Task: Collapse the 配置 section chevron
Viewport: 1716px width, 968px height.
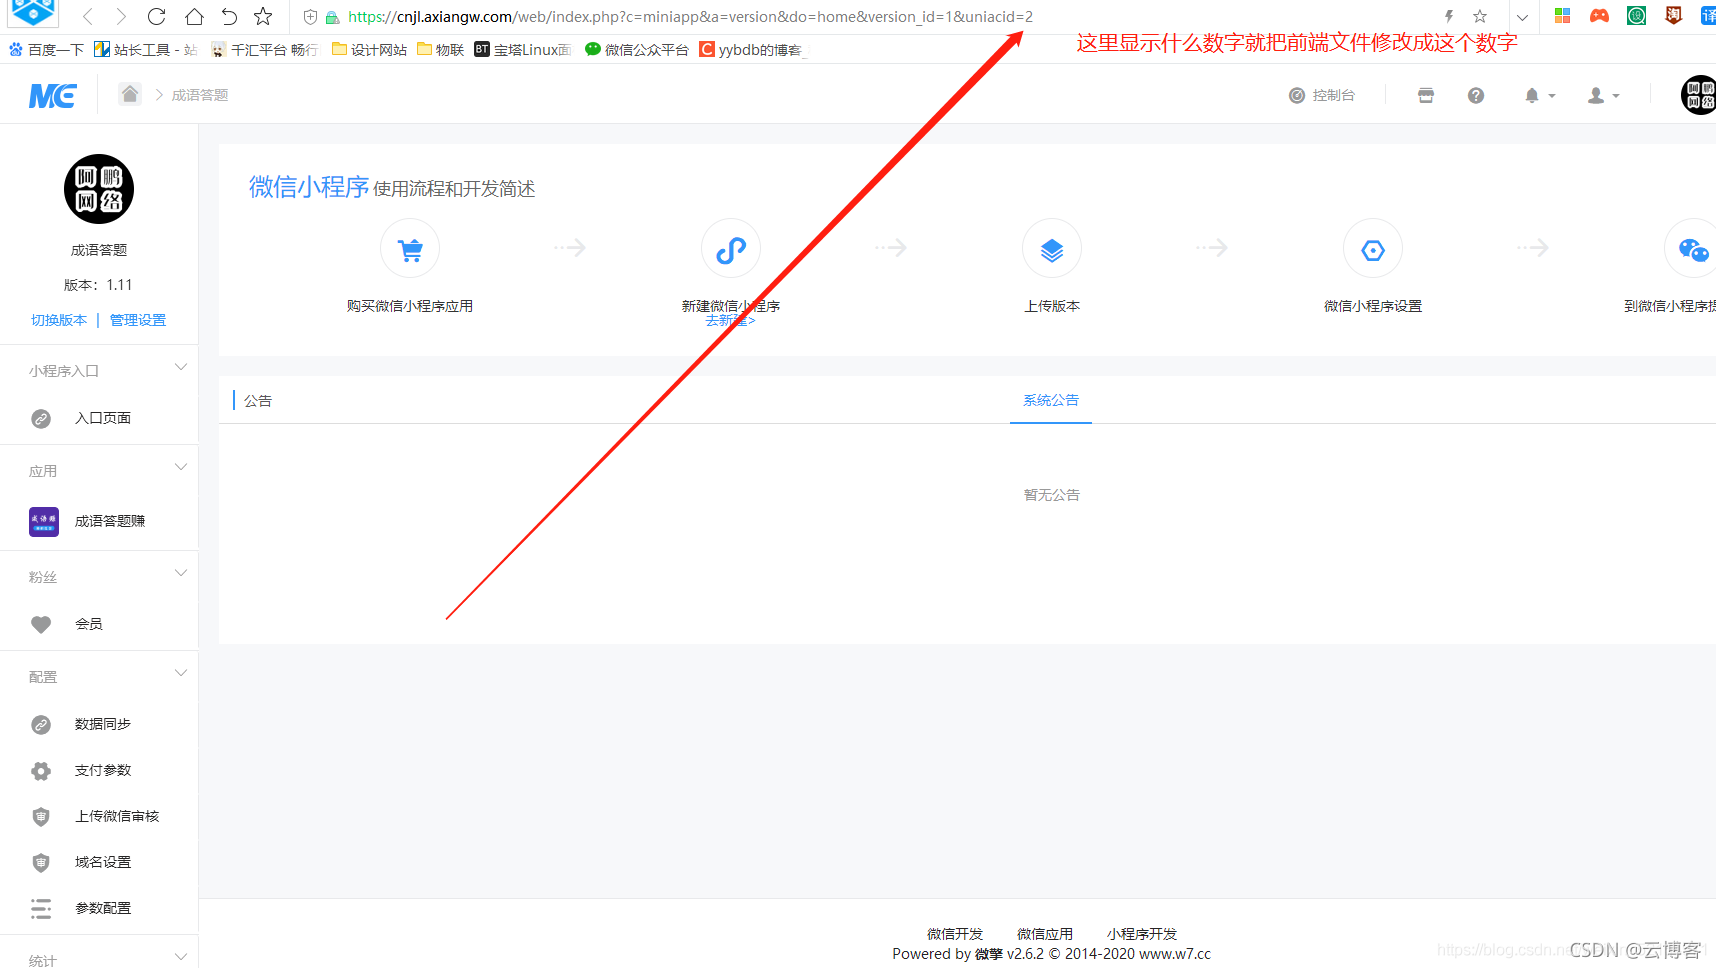Action: (181, 672)
